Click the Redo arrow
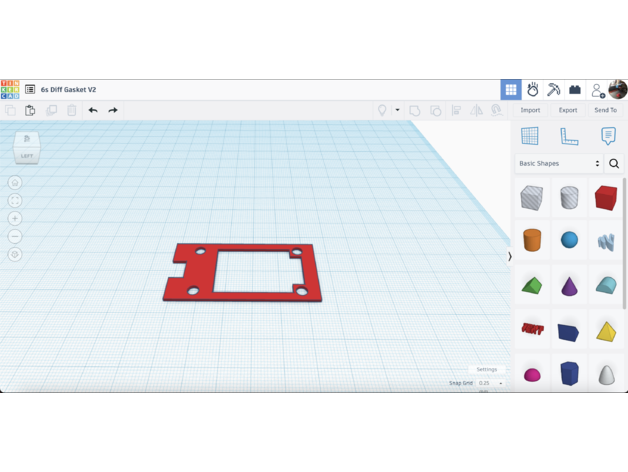The image size is (628, 472). coord(113,110)
